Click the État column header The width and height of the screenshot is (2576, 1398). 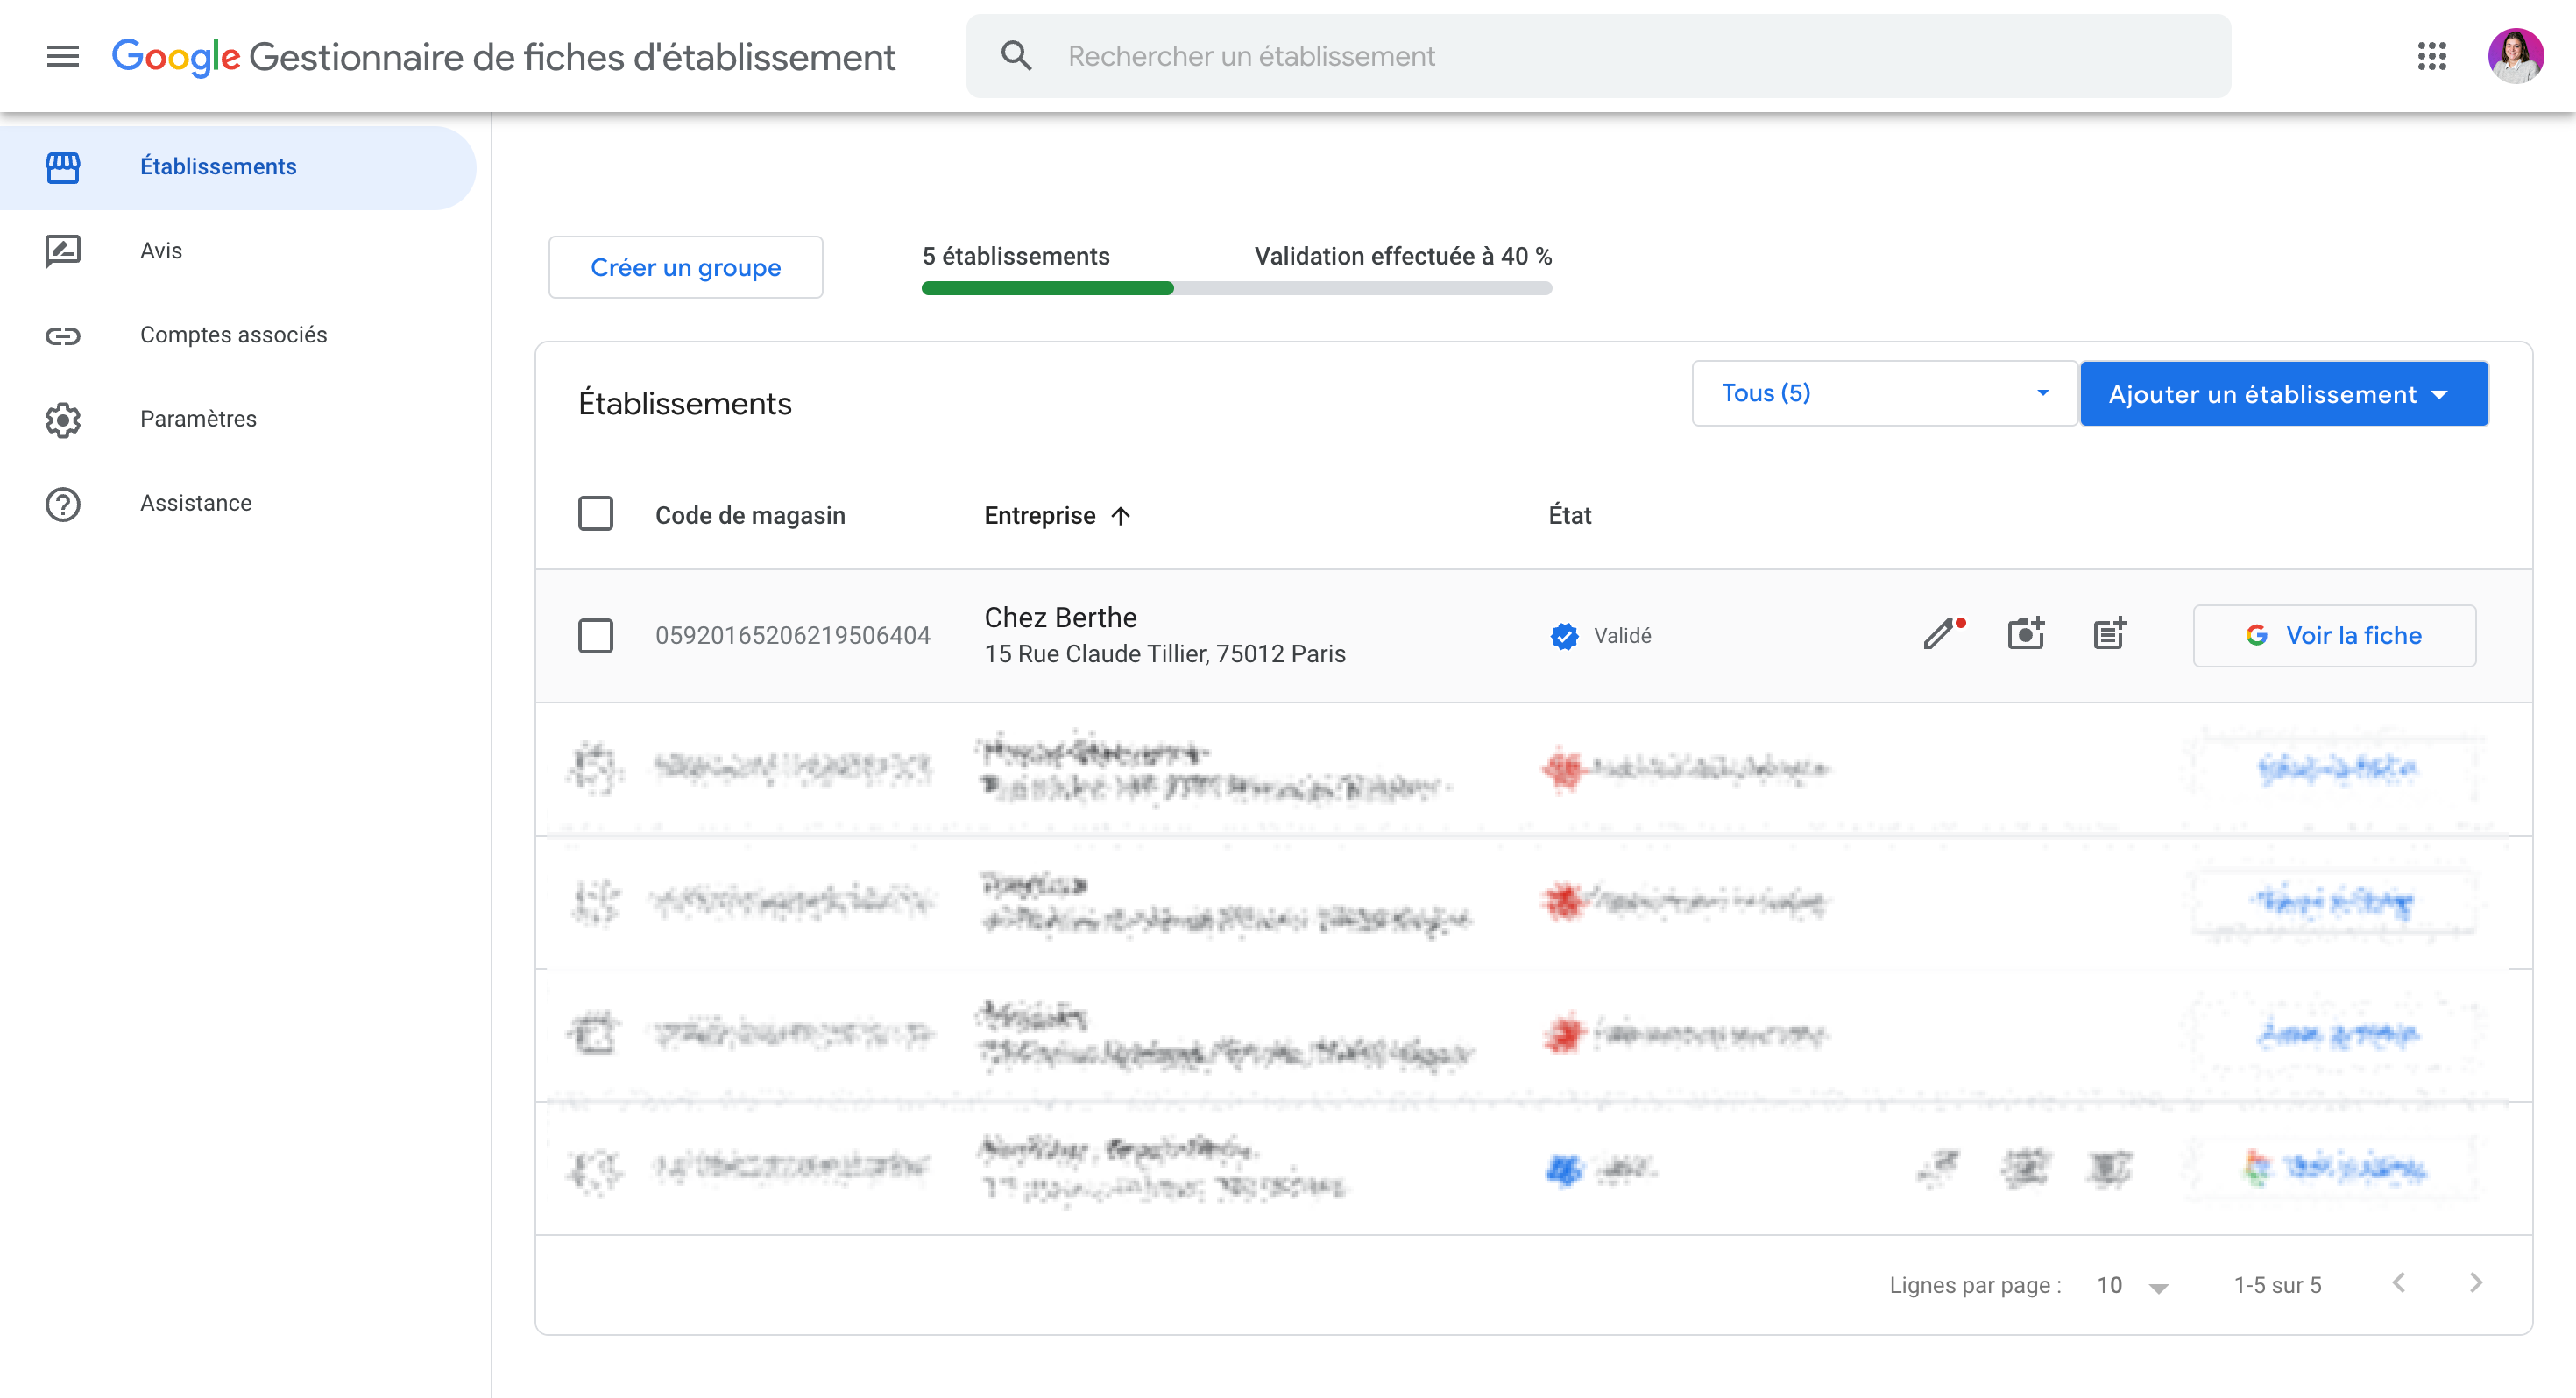tap(1570, 516)
